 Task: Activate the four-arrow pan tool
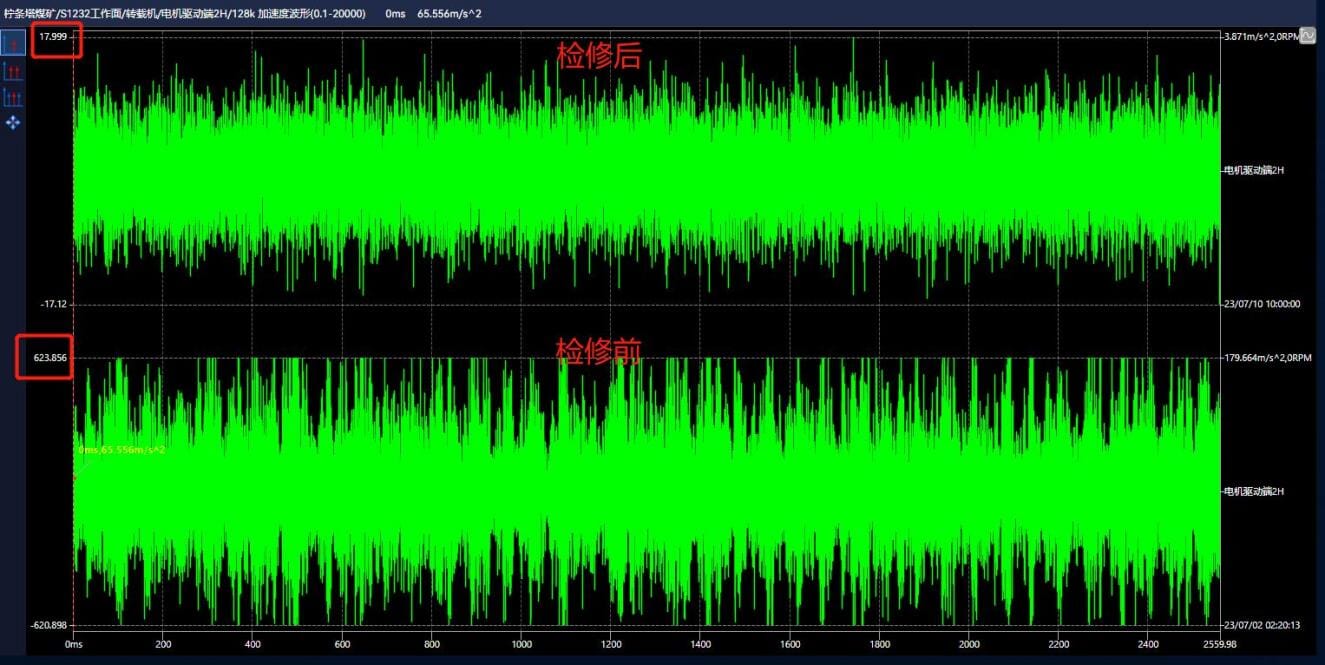tap(13, 122)
